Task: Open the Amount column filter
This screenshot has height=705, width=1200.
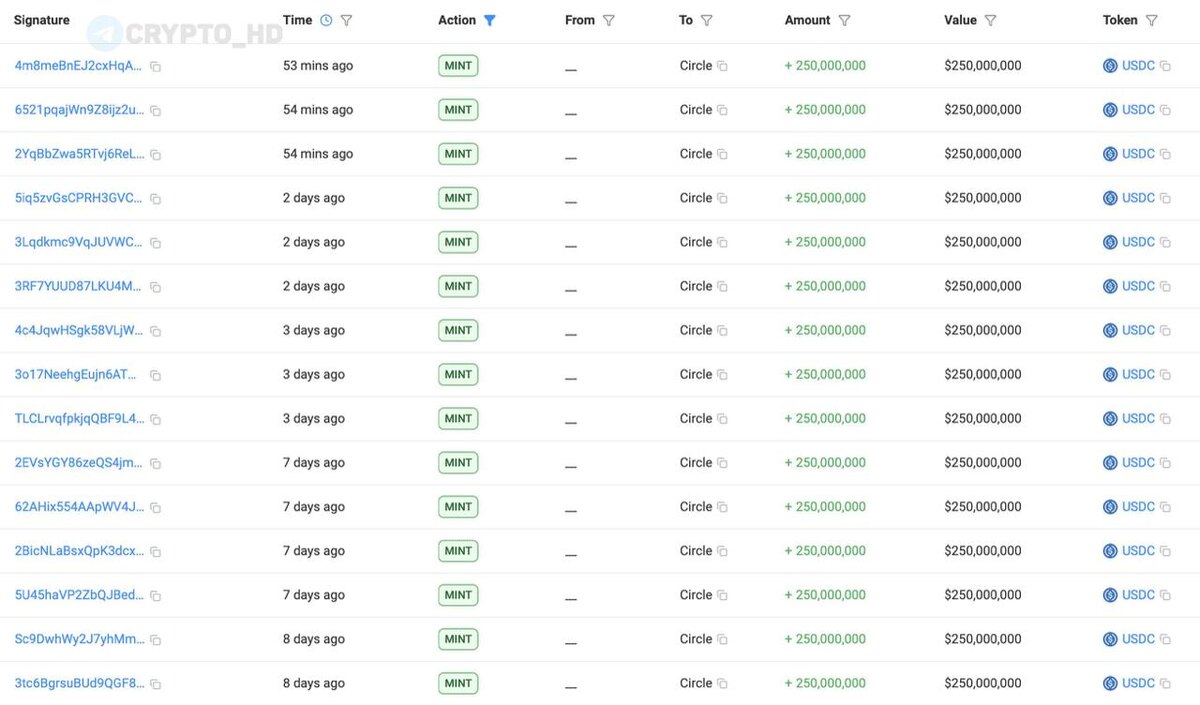Action: [845, 20]
